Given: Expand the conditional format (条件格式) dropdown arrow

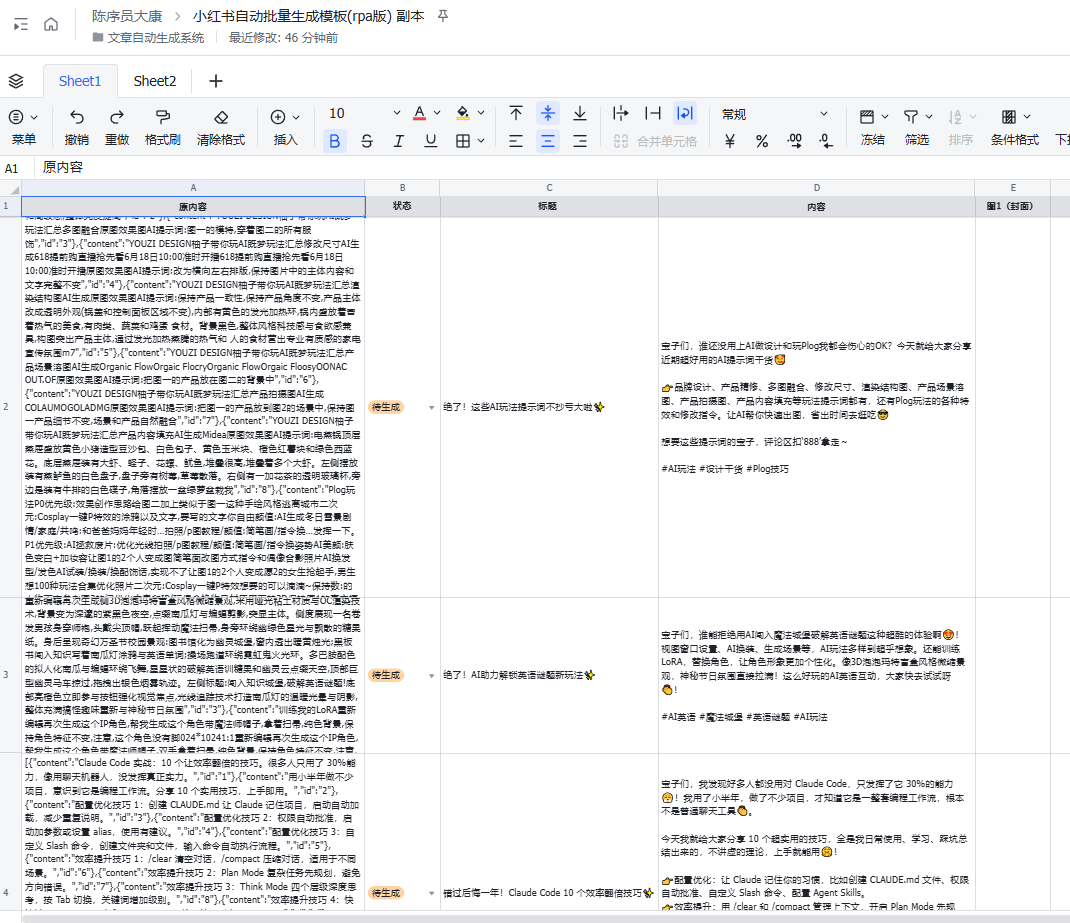Looking at the screenshot, I should pos(1027,117).
